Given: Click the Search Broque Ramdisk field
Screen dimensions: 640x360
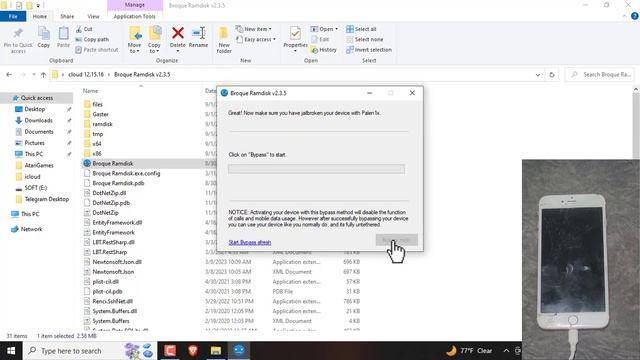Looking at the screenshot, I should (x=600, y=74).
